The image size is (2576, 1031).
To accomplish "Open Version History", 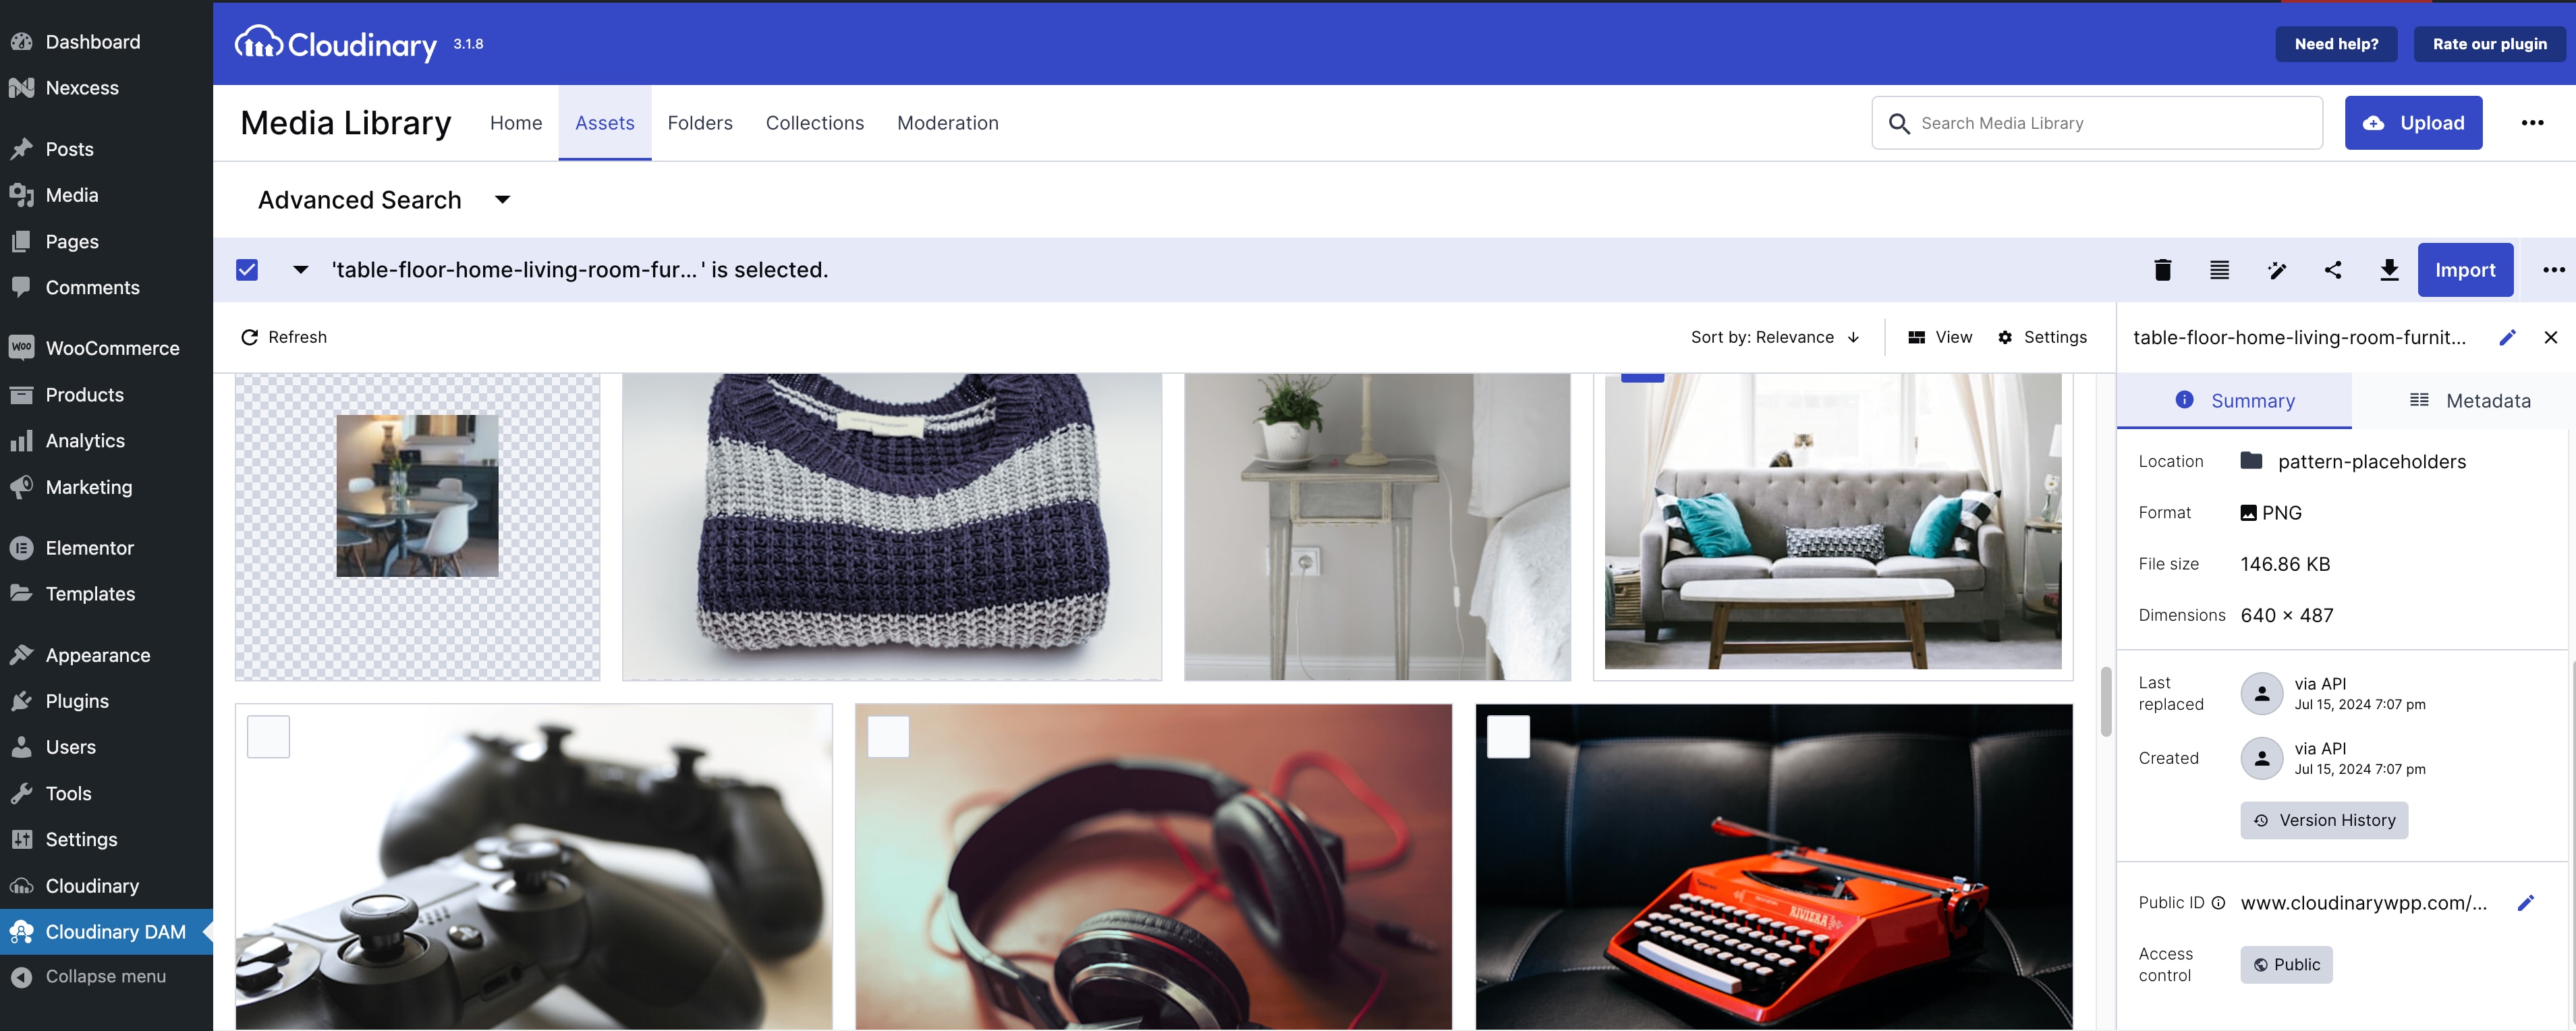I will point(2324,820).
